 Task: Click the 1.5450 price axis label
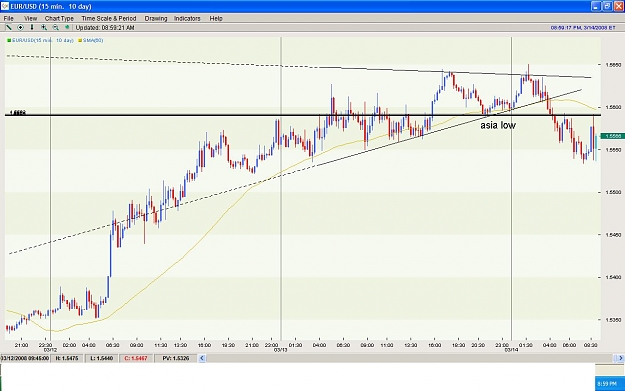pos(613,235)
